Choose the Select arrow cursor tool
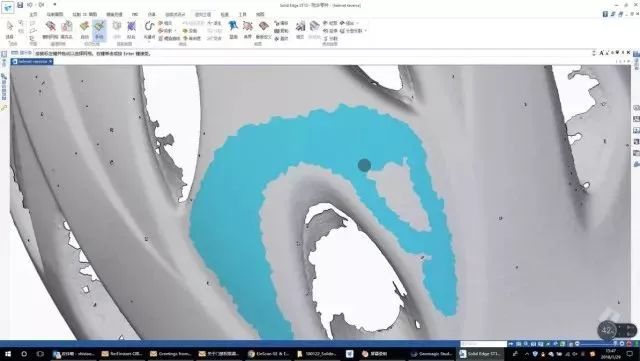 tap(9, 29)
